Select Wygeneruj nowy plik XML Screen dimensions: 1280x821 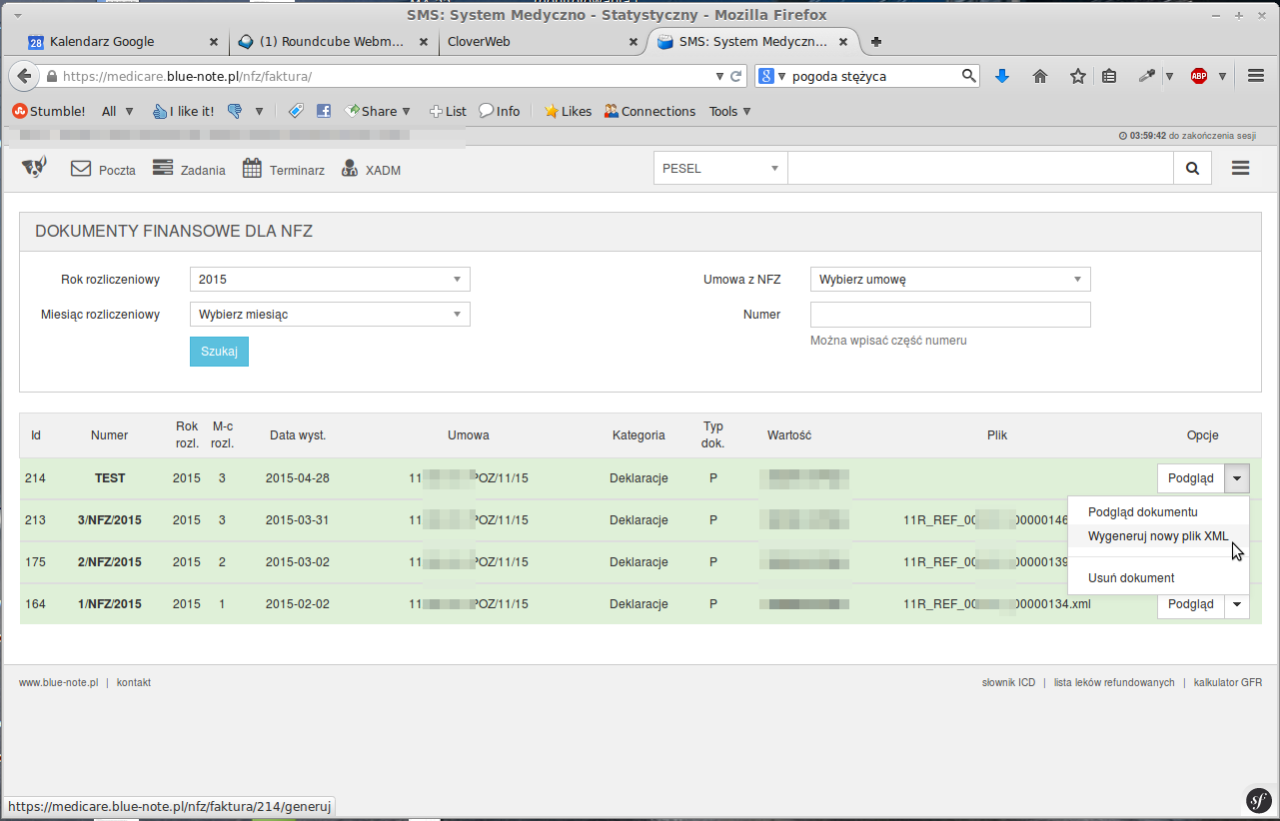[1157, 536]
